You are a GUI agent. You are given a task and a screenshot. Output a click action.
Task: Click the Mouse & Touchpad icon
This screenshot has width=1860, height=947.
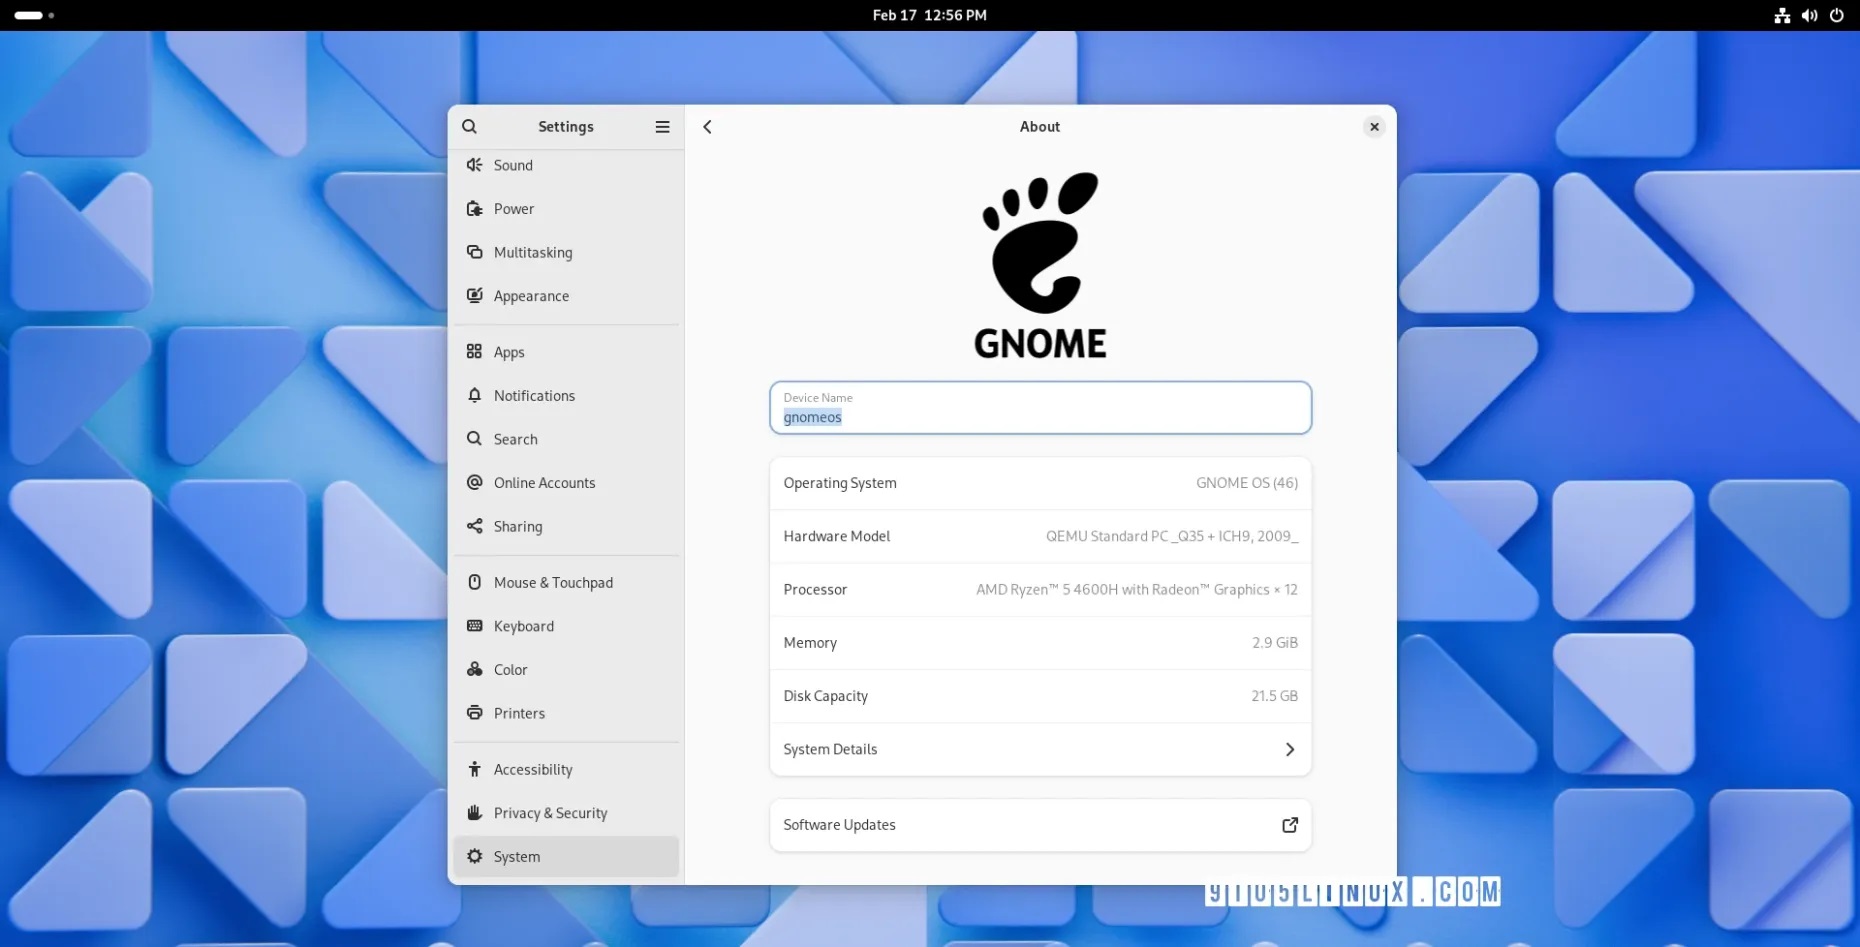[x=475, y=582]
